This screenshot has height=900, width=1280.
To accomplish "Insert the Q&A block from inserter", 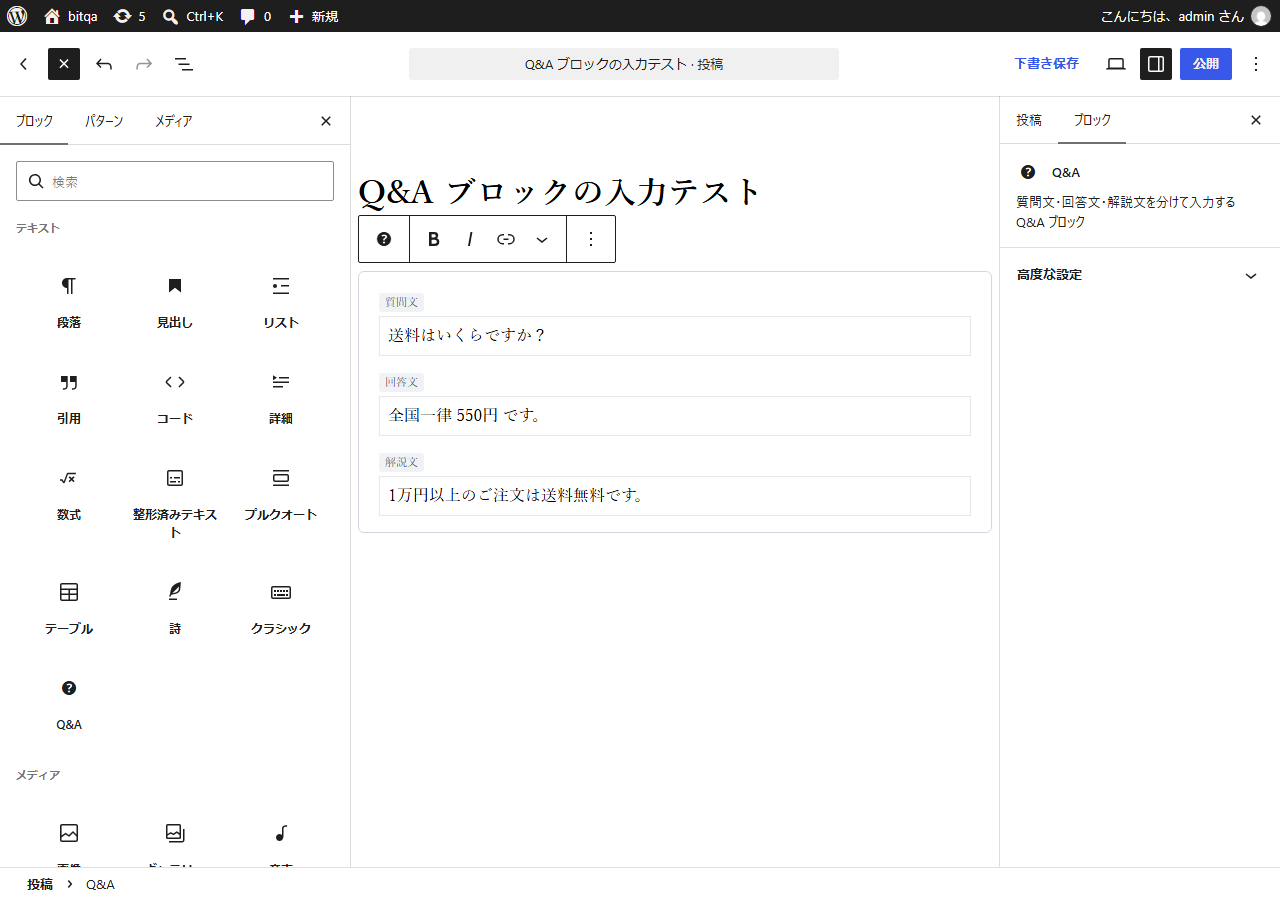I will (x=69, y=705).
